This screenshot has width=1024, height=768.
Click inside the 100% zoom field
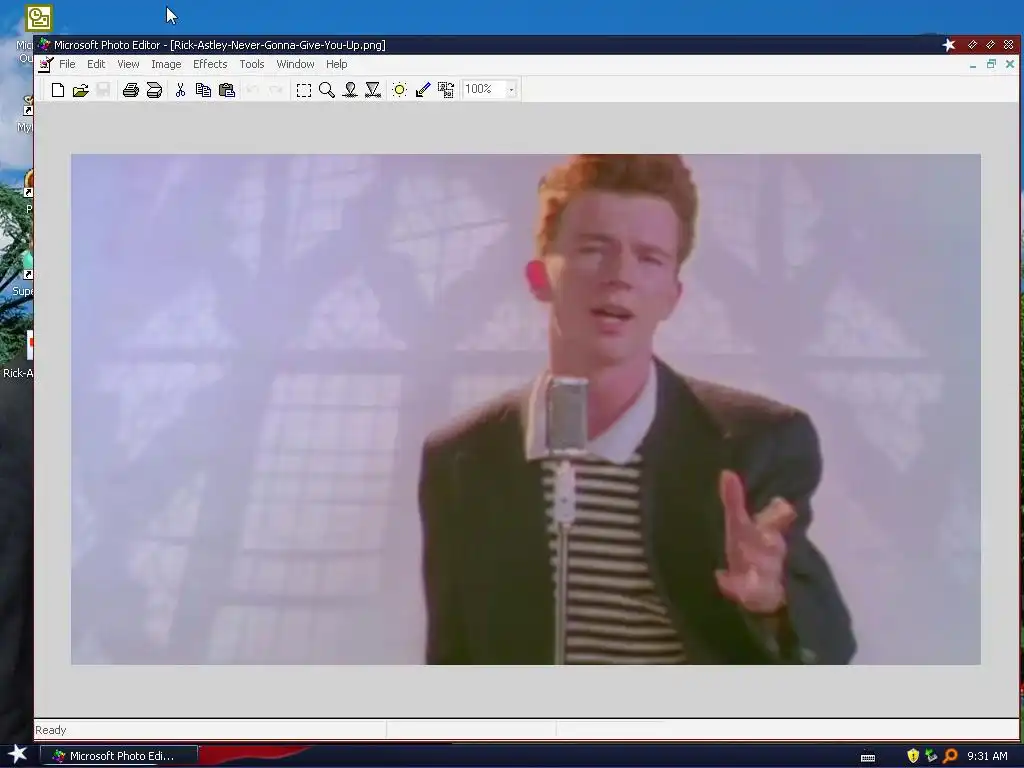(x=484, y=89)
